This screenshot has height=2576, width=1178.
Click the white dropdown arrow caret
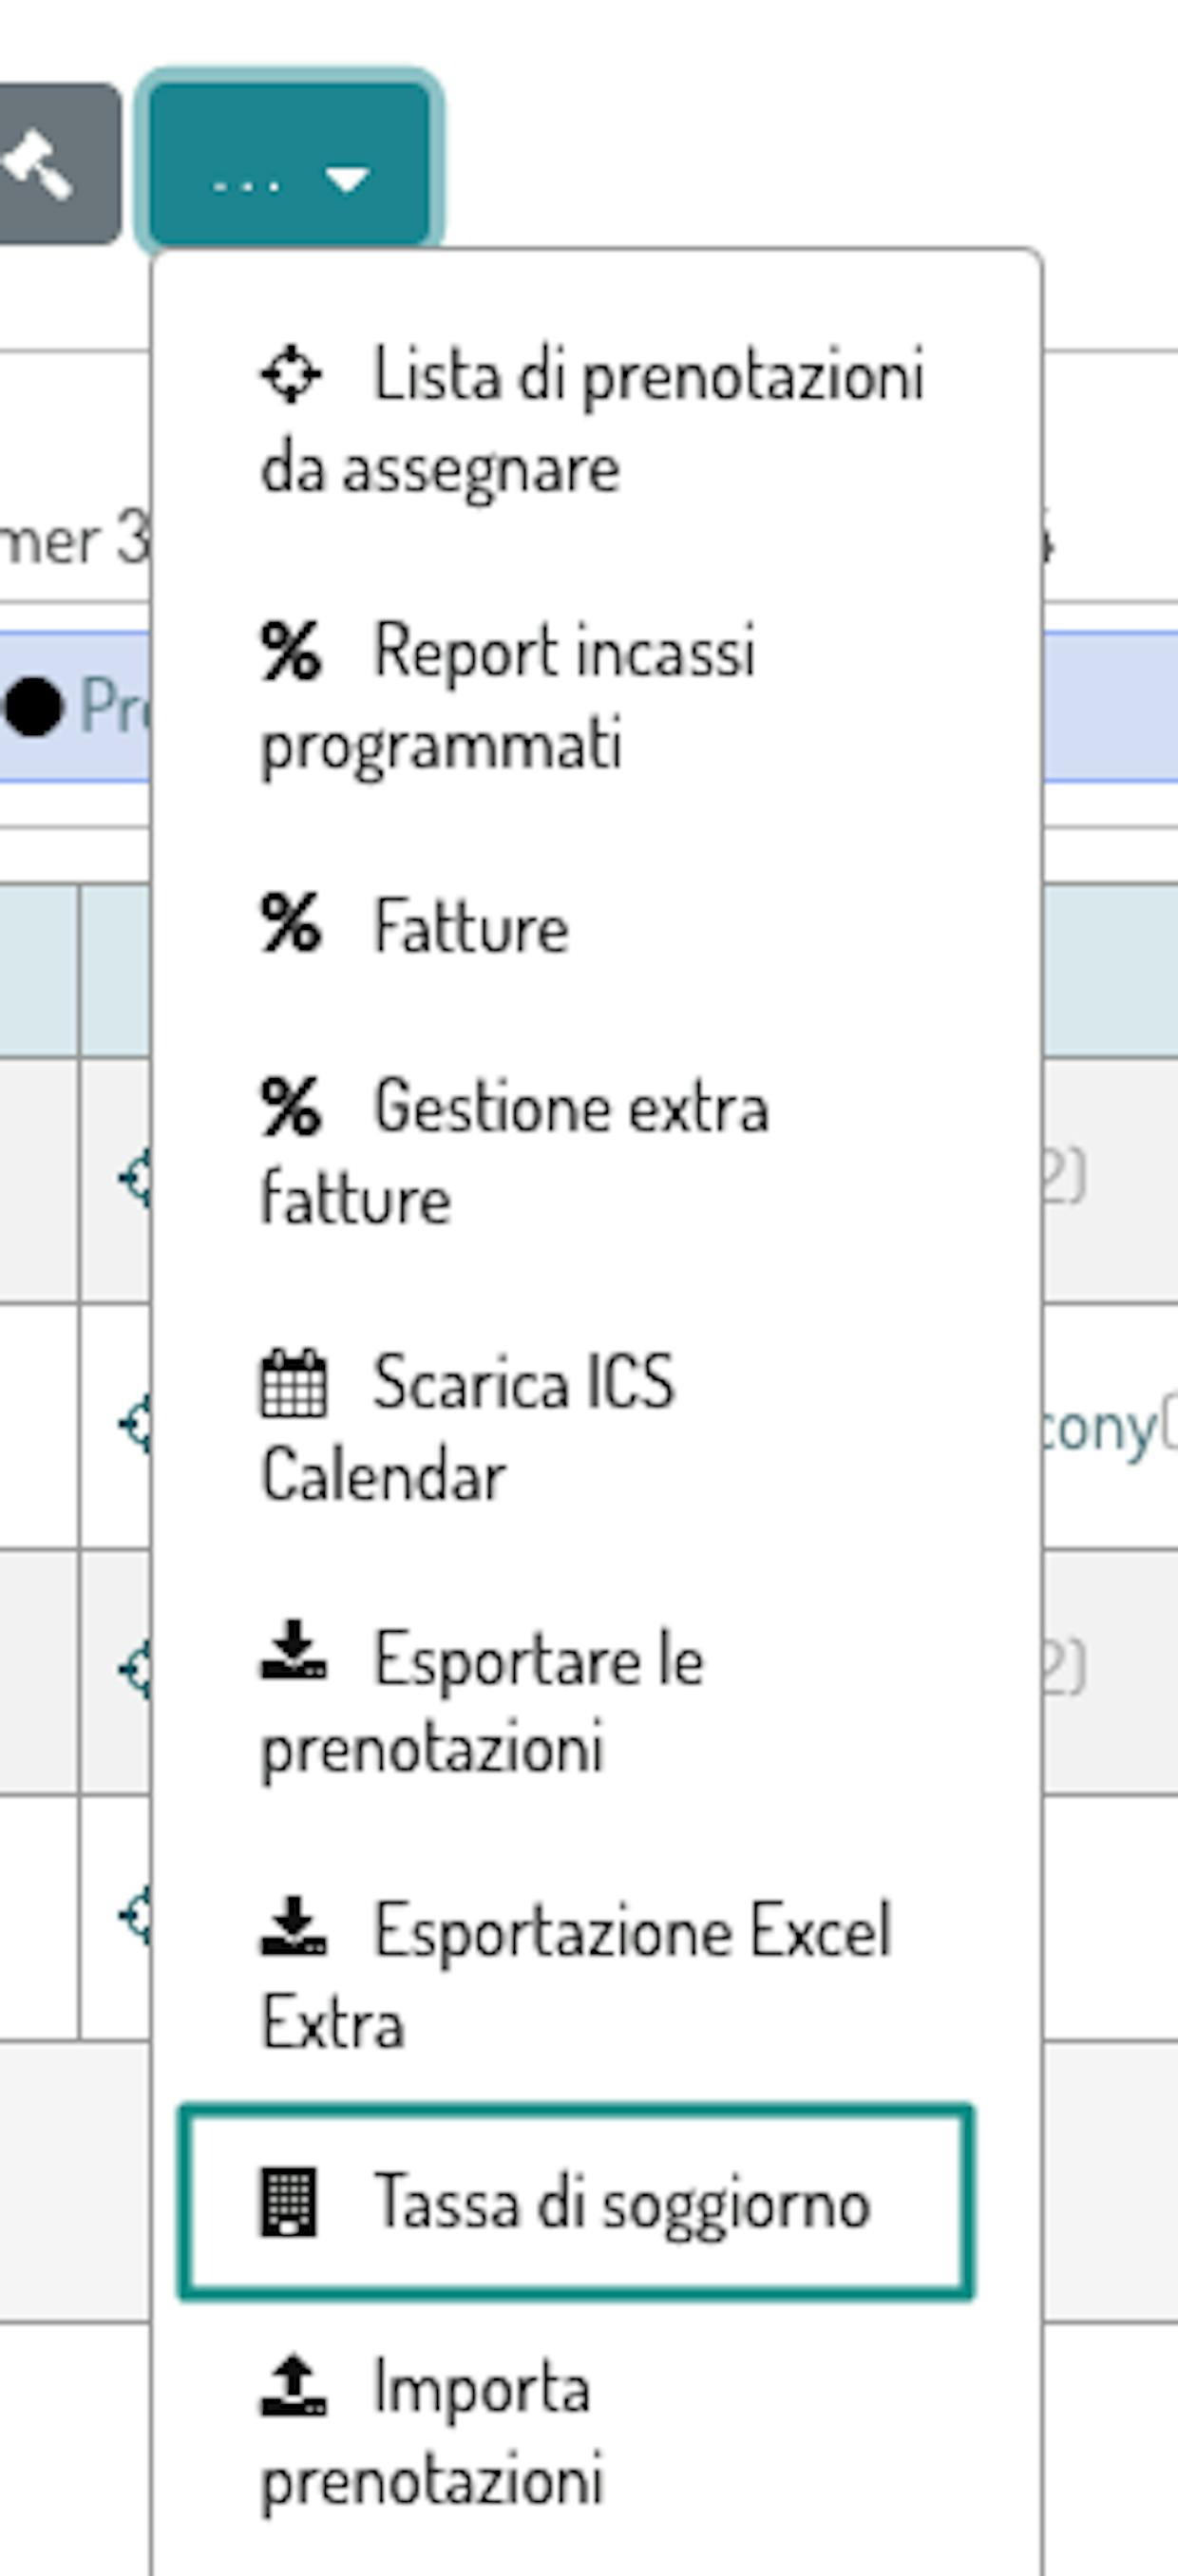pos(347,180)
